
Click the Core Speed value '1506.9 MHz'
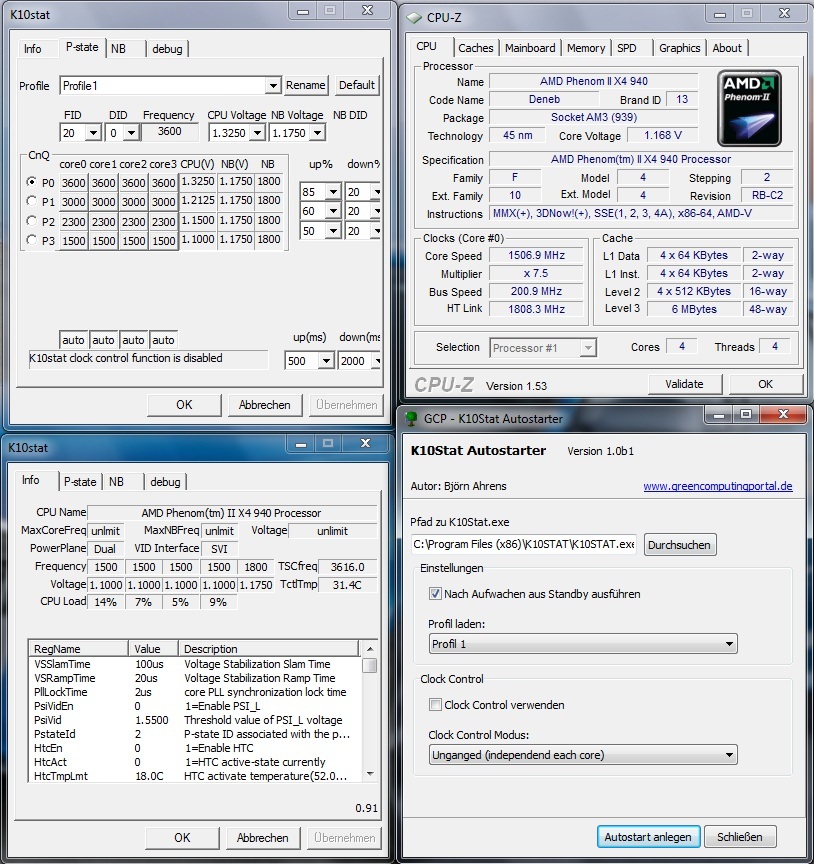pos(536,256)
